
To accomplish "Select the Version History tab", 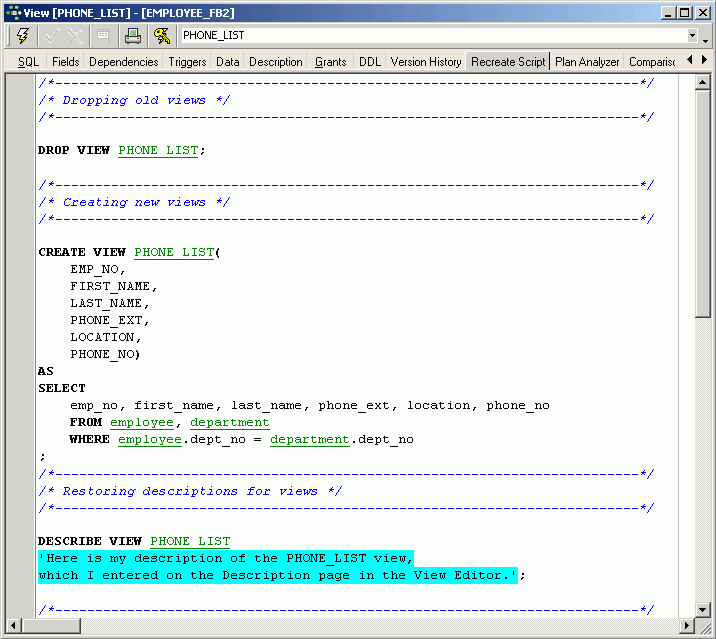I will (426, 62).
